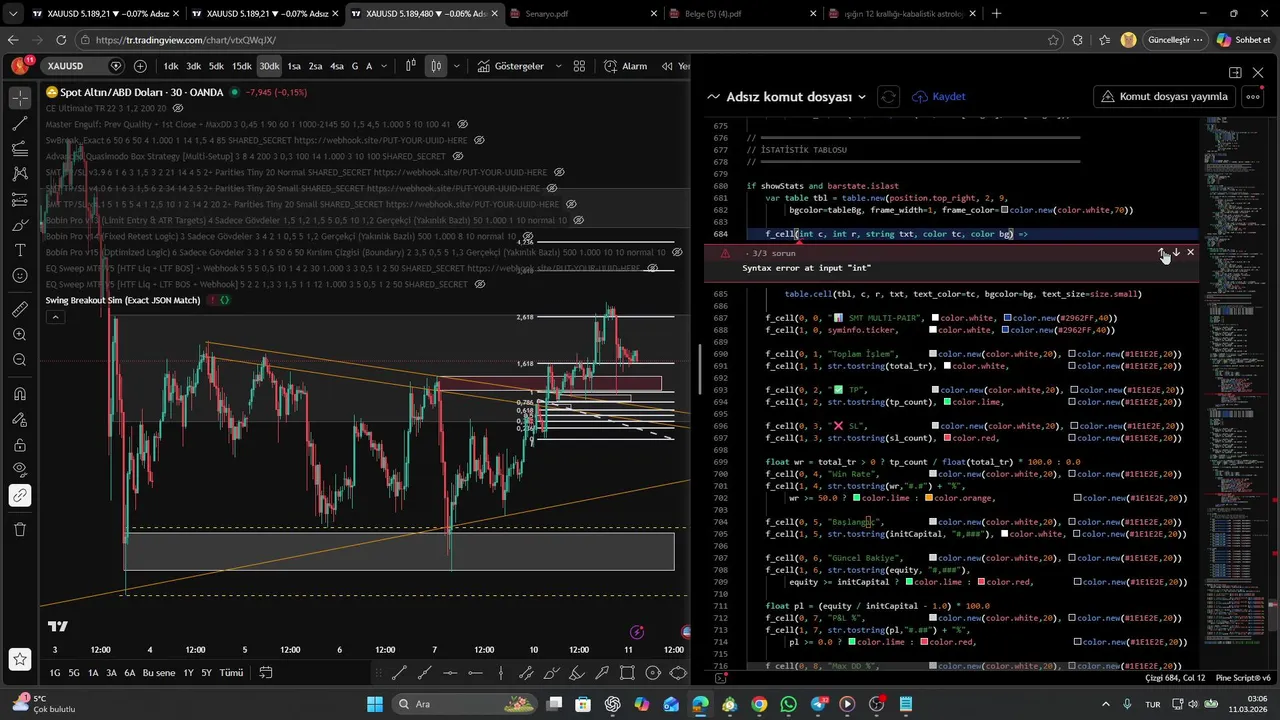Click color swatch beside frame_color on line 682
Image resolution: width=1280 pixels, height=720 pixels.
[1004, 210]
